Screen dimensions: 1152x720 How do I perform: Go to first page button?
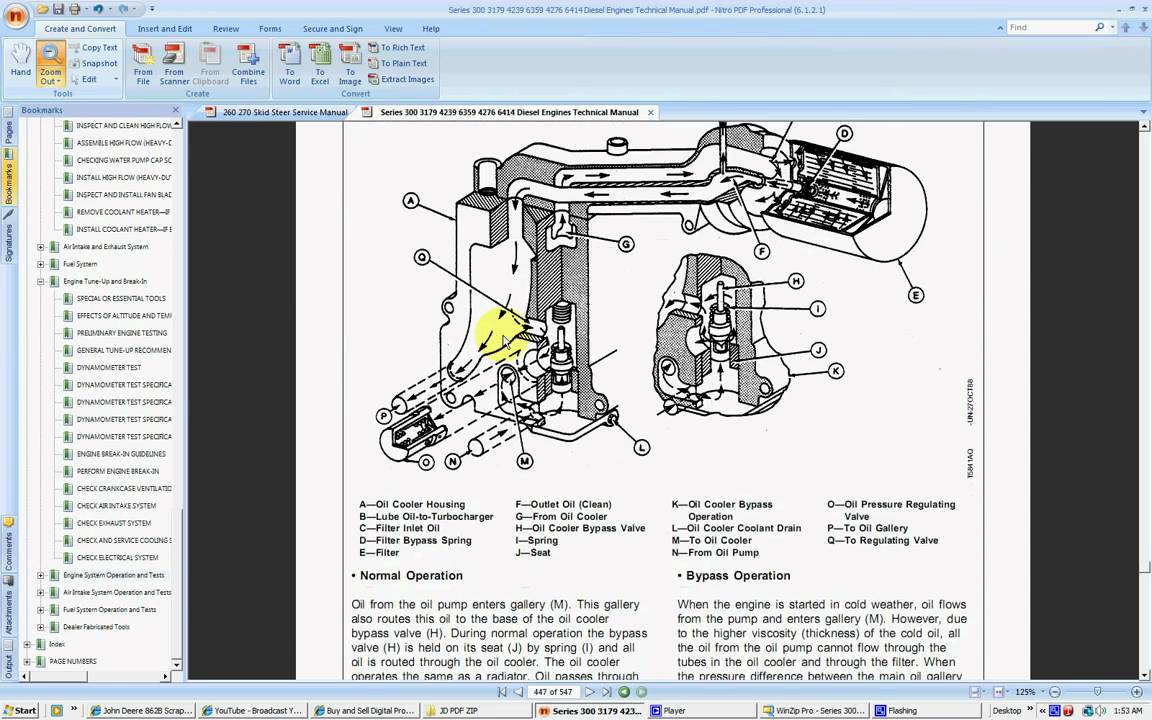point(502,692)
